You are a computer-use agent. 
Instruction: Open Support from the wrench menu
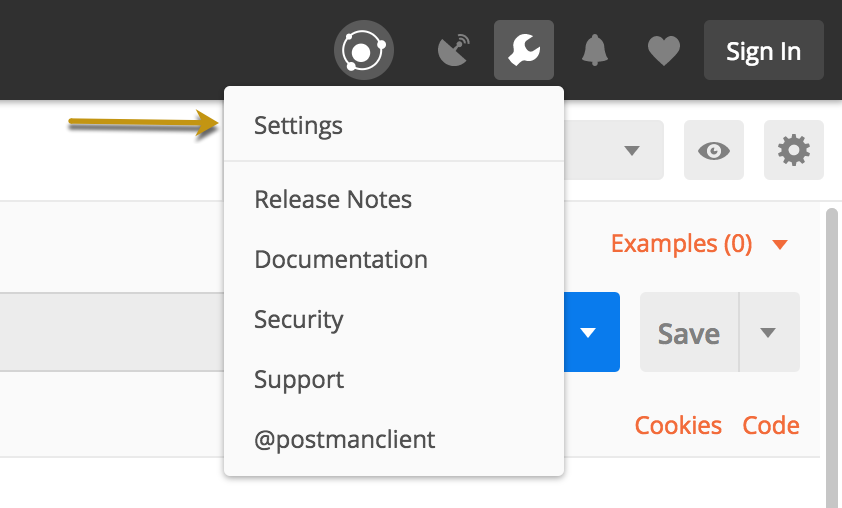(x=299, y=379)
